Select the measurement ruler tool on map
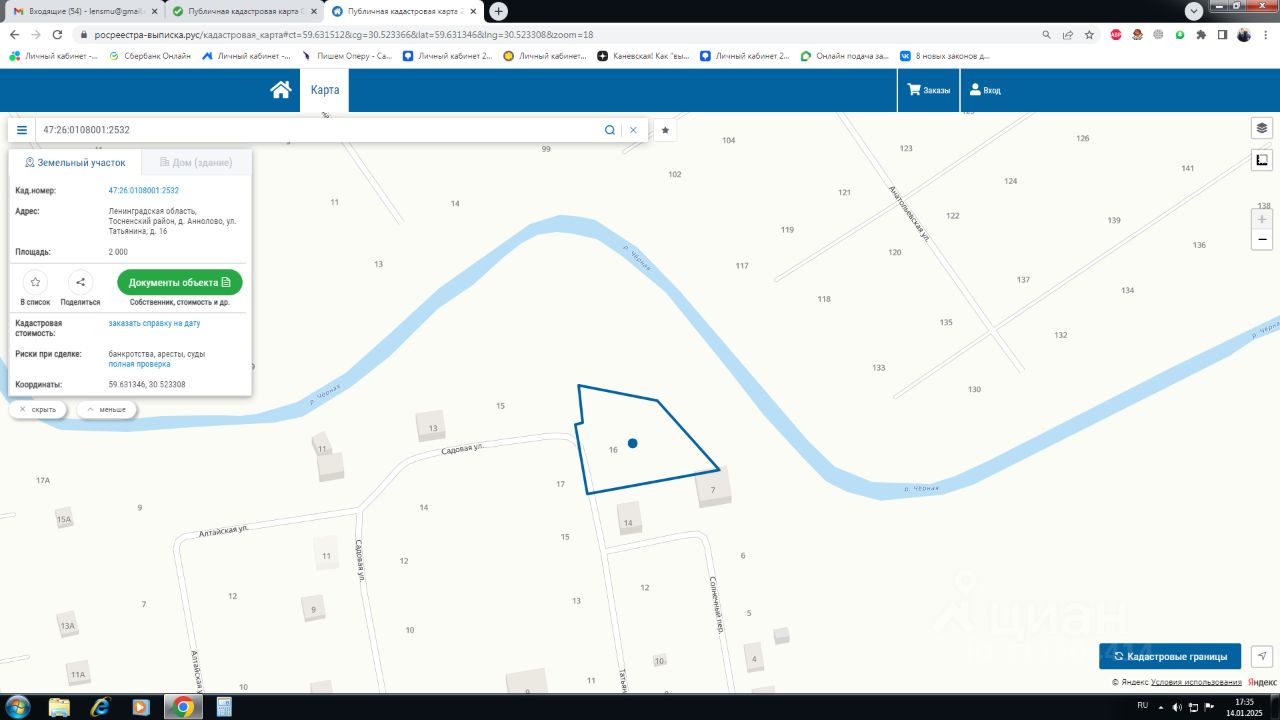 pyautogui.click(x=1262, y=160)
